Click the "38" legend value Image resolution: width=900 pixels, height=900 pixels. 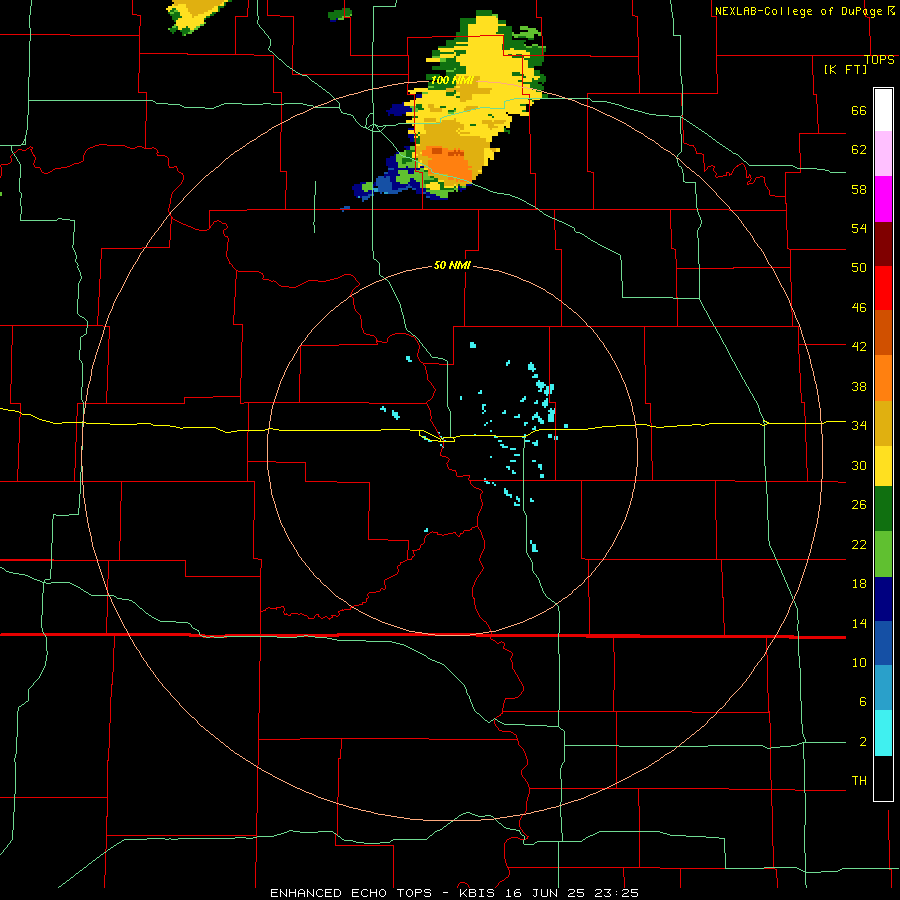(x=859, y=386)
